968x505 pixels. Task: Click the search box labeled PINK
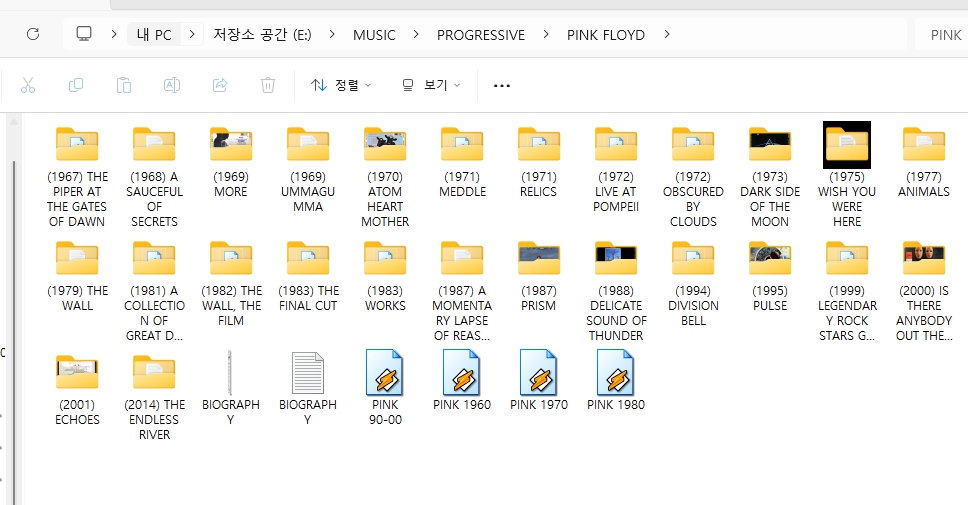coord(940,34)
